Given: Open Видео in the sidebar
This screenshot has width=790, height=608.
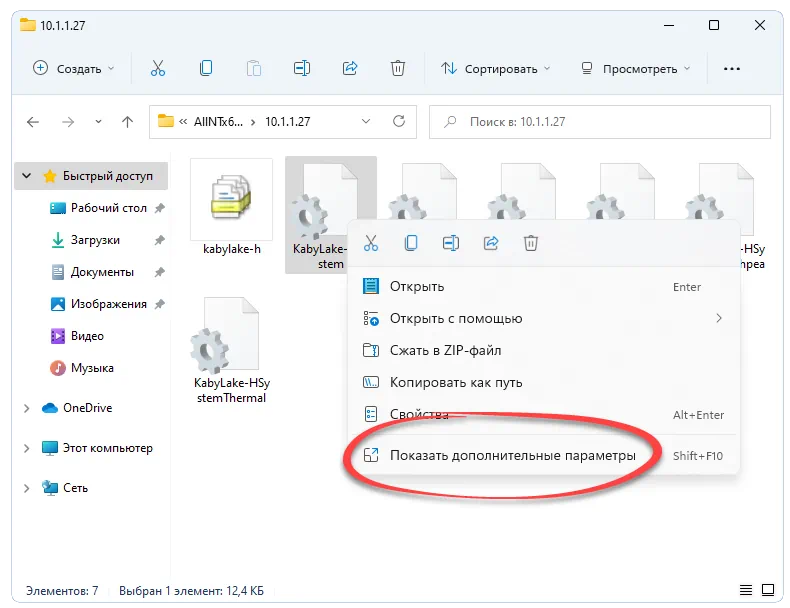Looking at the screenshot, I should click(x=77, y=336).
